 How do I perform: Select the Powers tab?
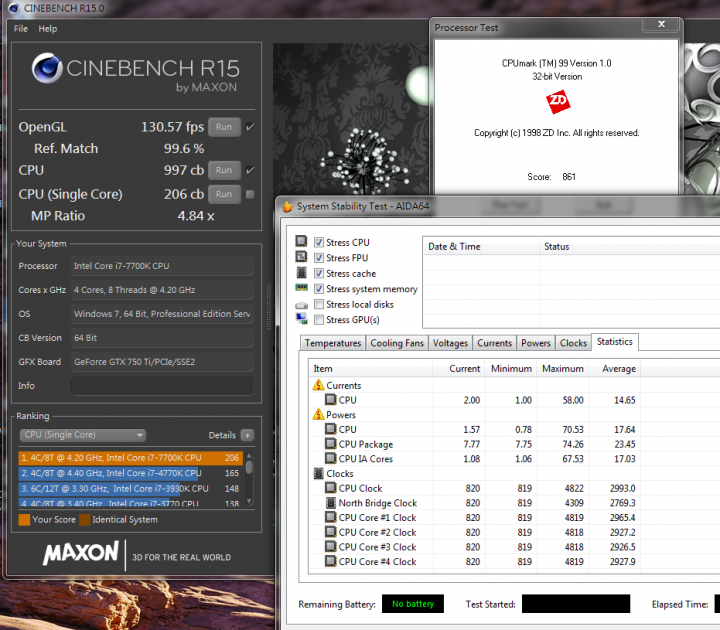535,343
